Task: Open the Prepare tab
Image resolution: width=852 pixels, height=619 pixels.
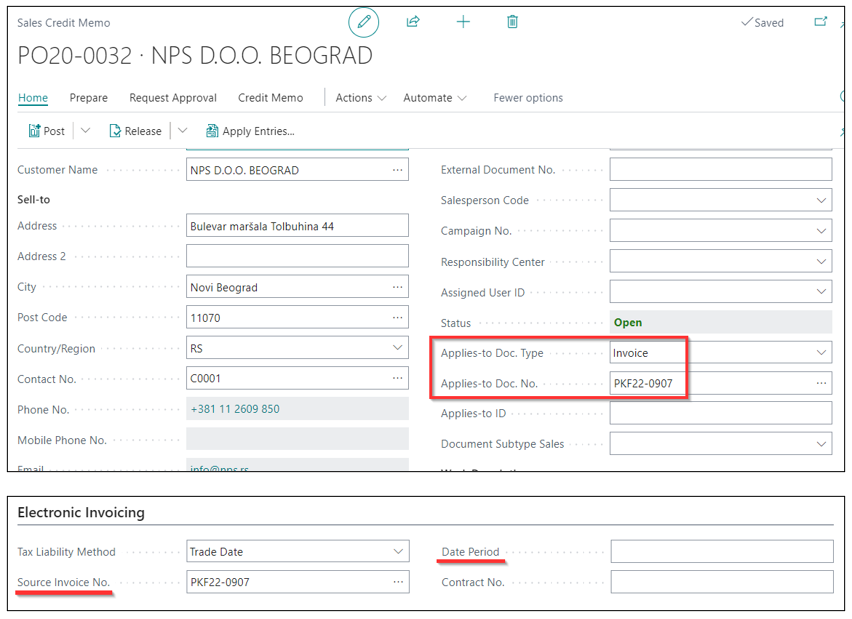Action: 89,98
